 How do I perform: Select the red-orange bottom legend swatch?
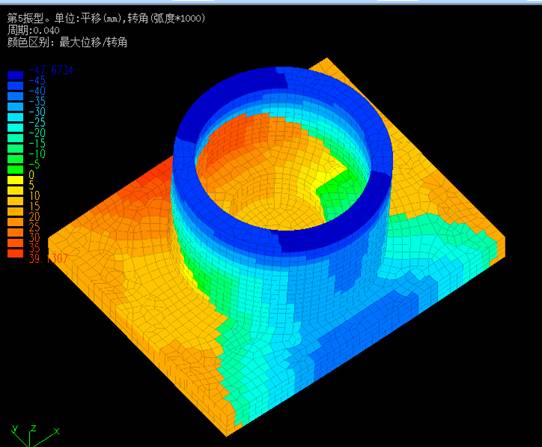point(15,253)
